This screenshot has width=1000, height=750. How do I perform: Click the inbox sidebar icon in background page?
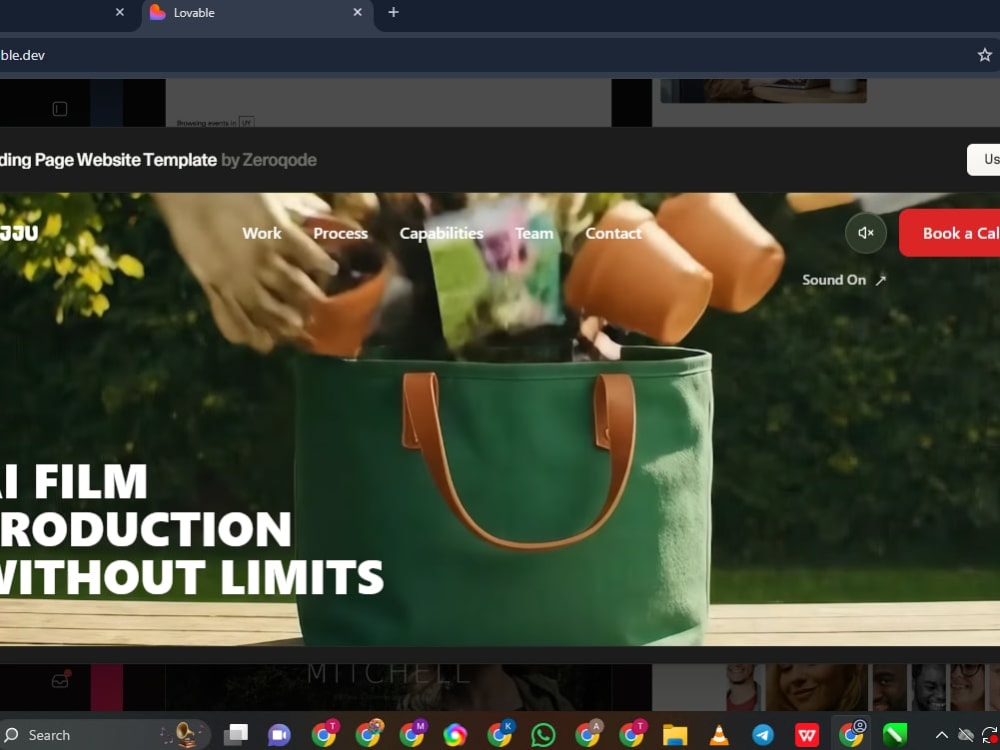pyautogui.click(x=60, y=680)
